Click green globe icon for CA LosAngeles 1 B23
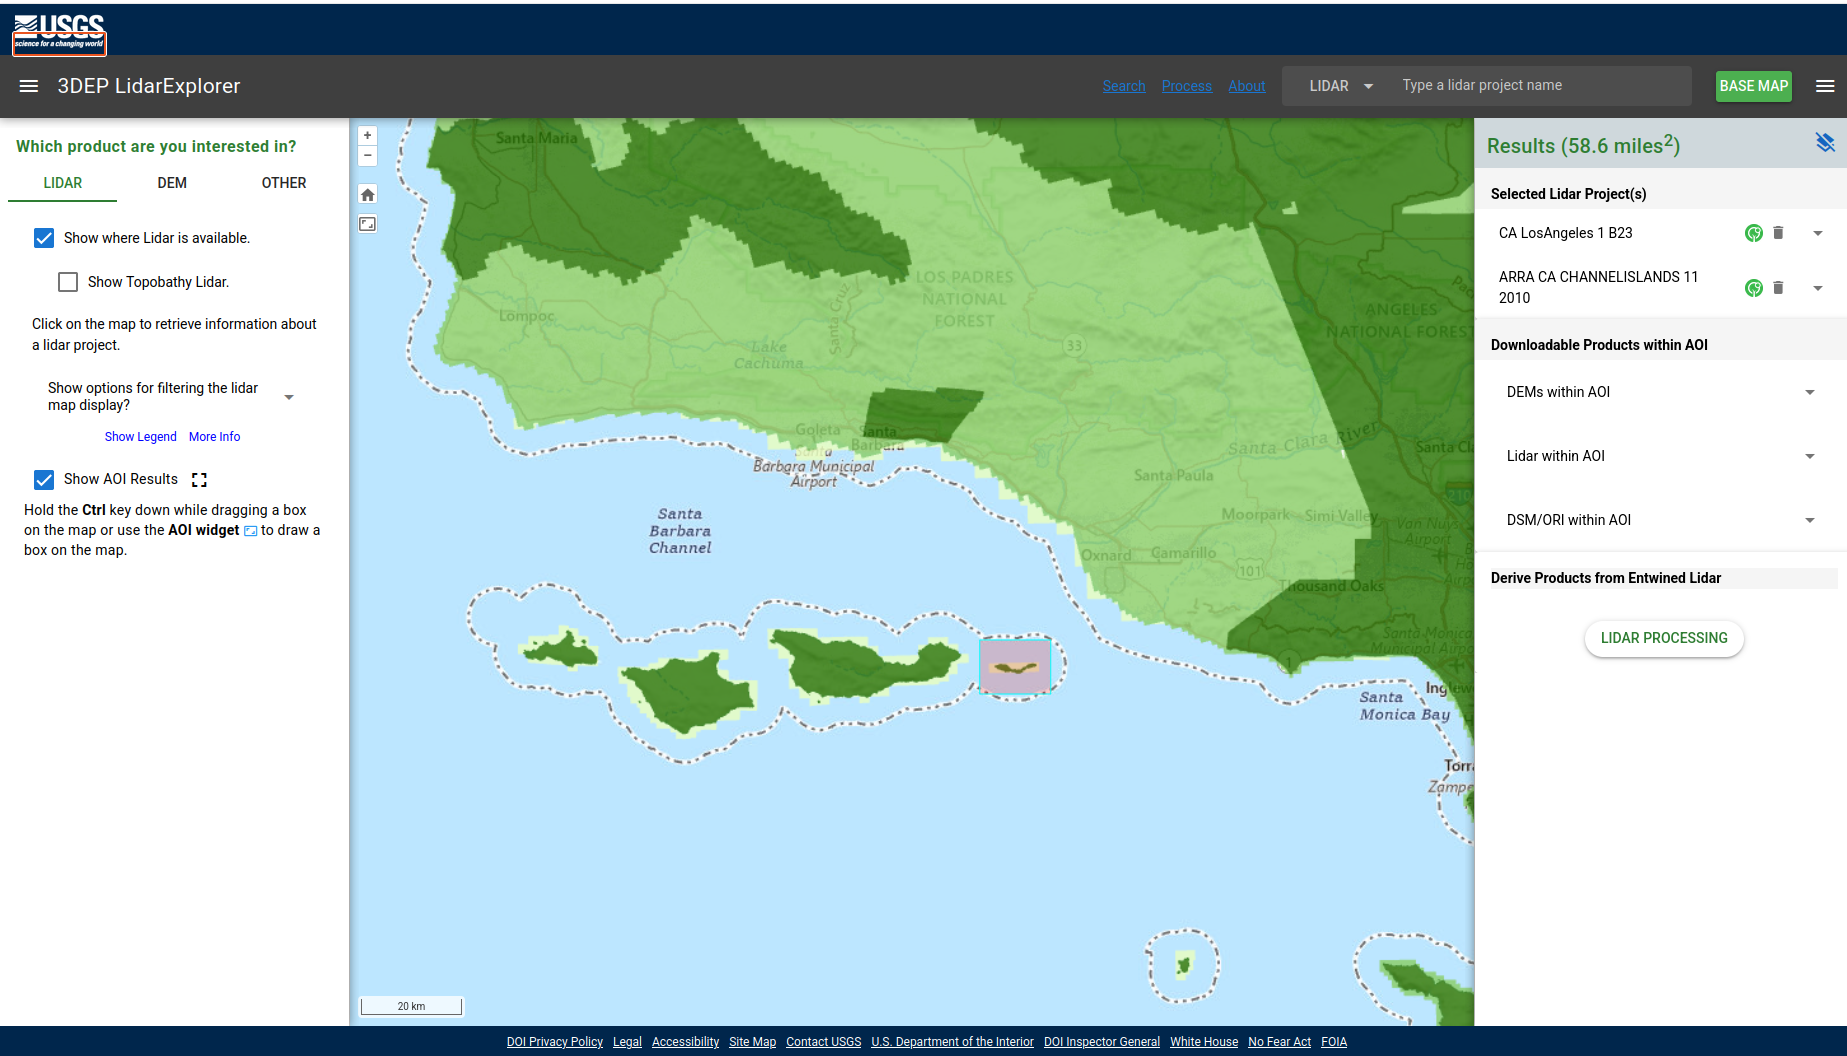 pyautogui.click(x=1754, y=233)
